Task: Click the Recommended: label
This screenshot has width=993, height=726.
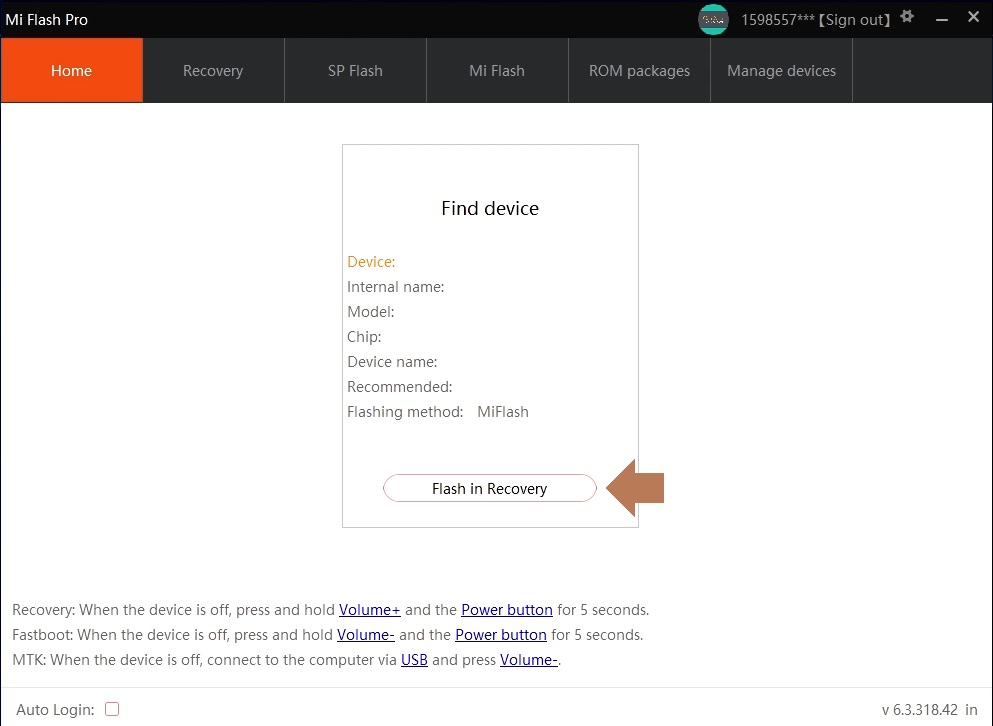Action: (400, 386)
